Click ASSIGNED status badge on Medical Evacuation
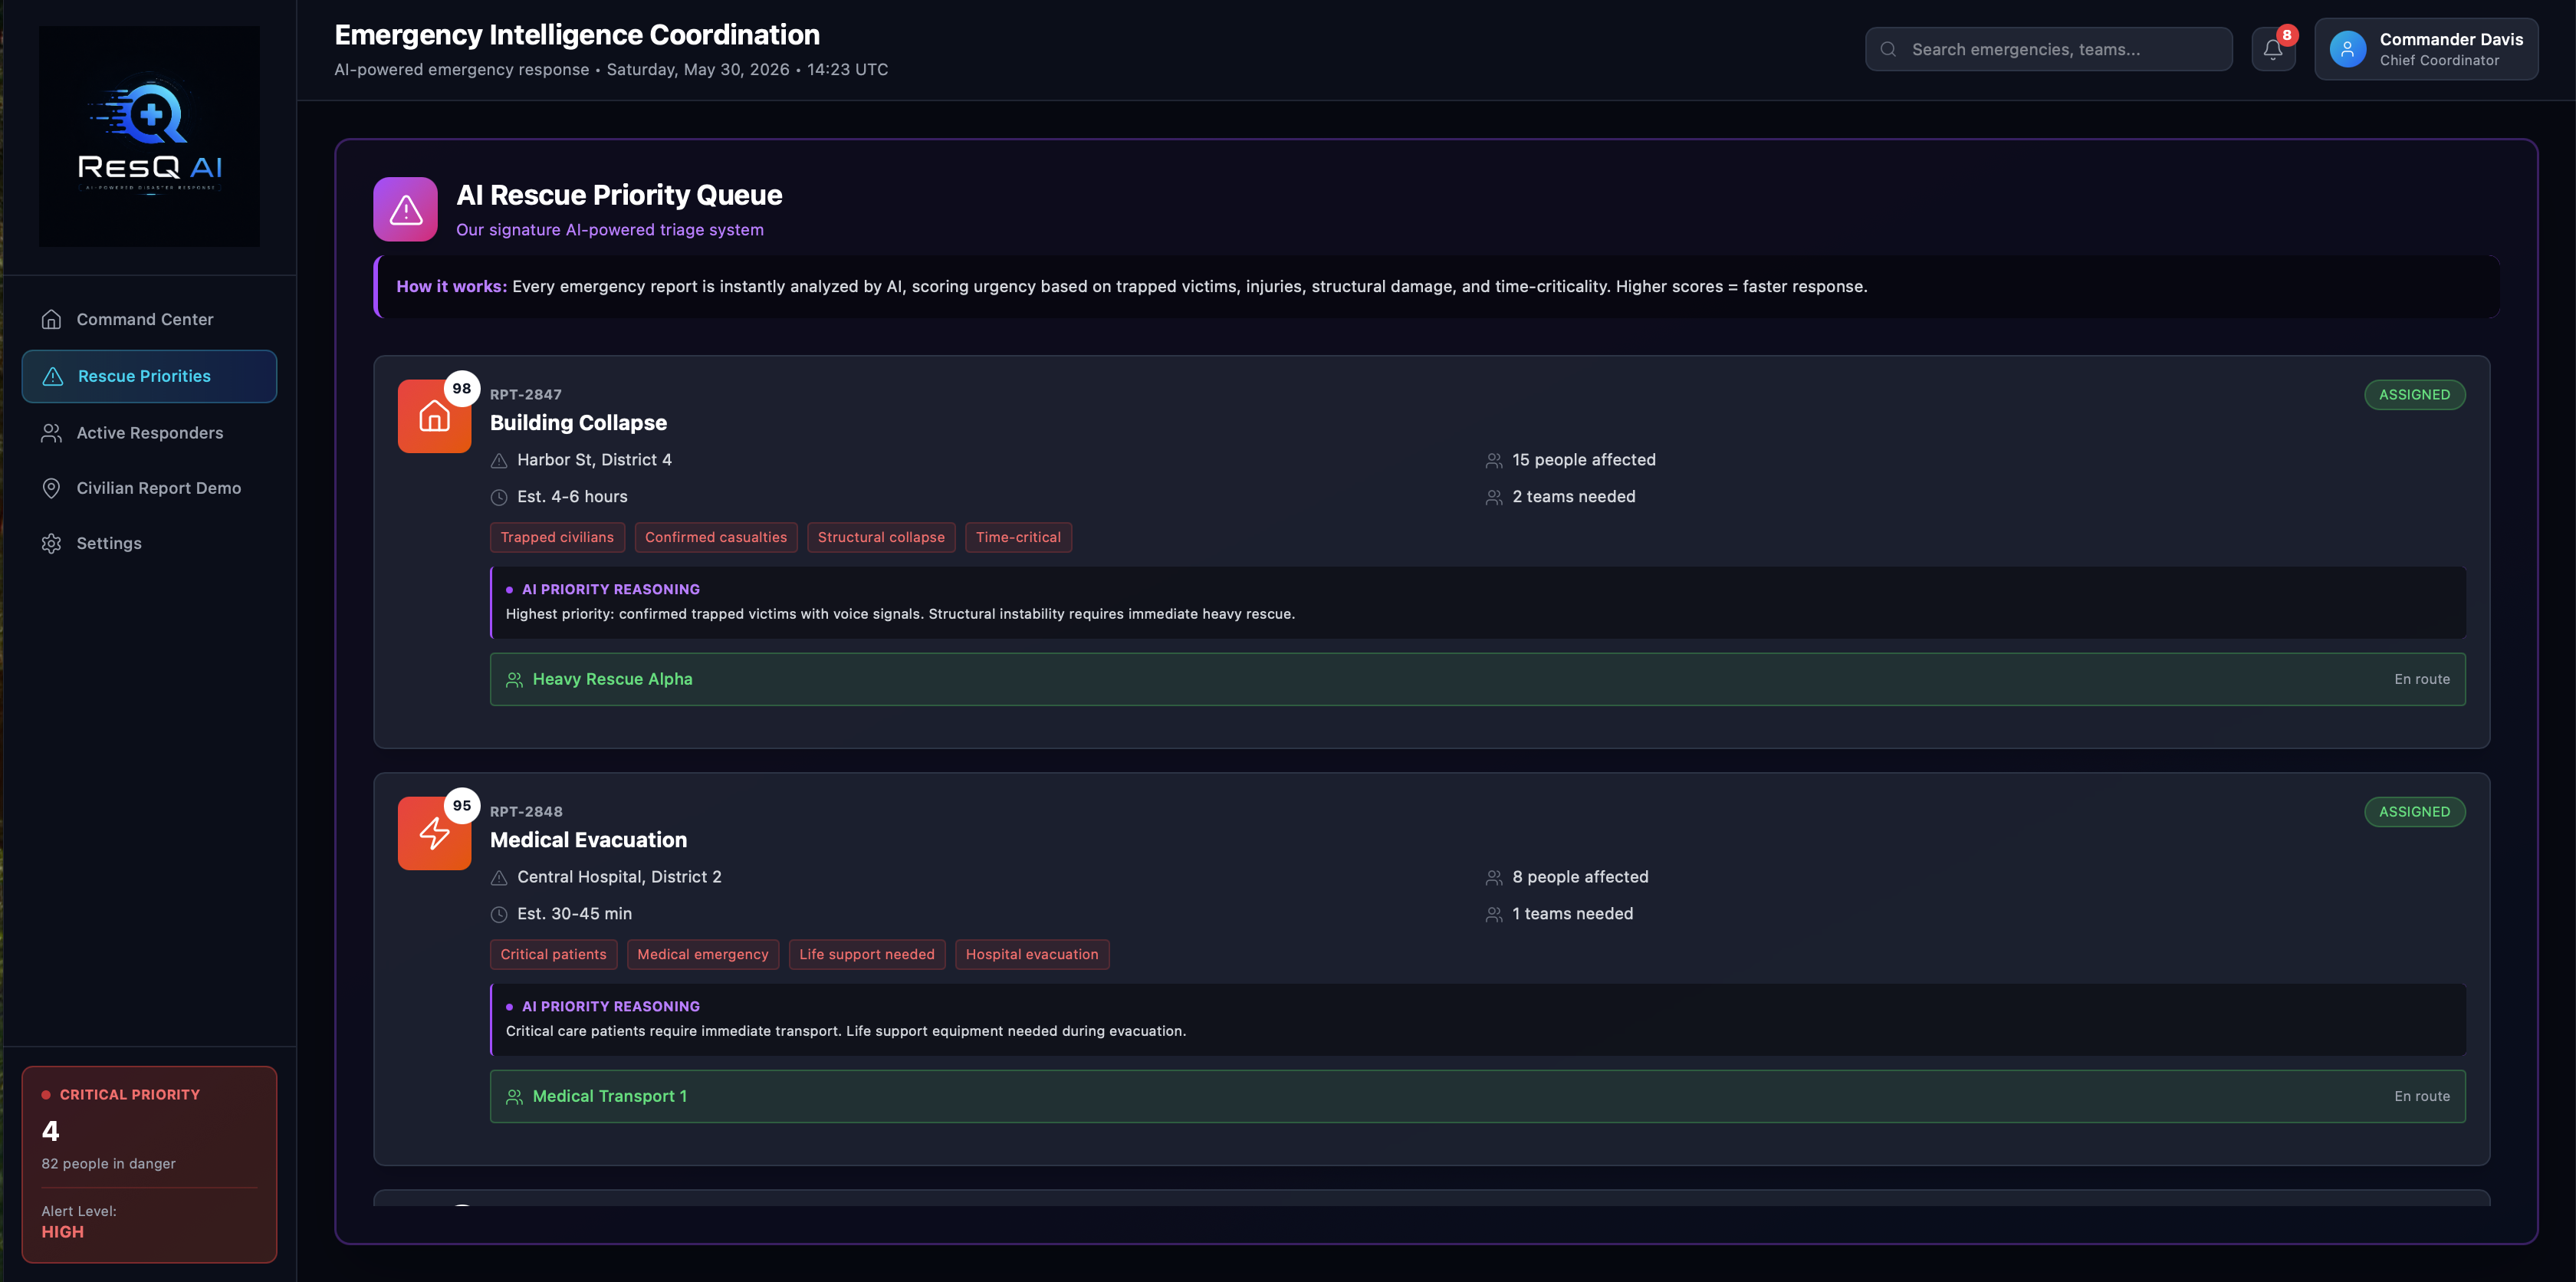Screen dimensions: 2576x1282 2414,812
